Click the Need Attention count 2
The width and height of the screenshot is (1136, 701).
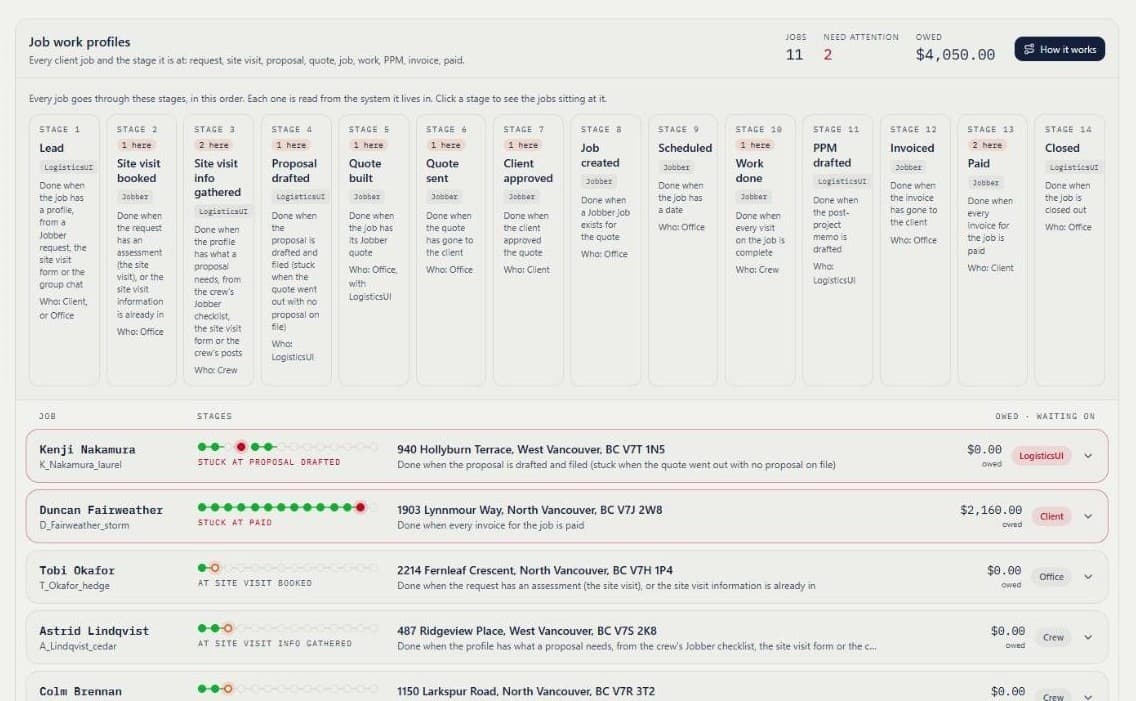pyautogui.click(x=827, y=54)
